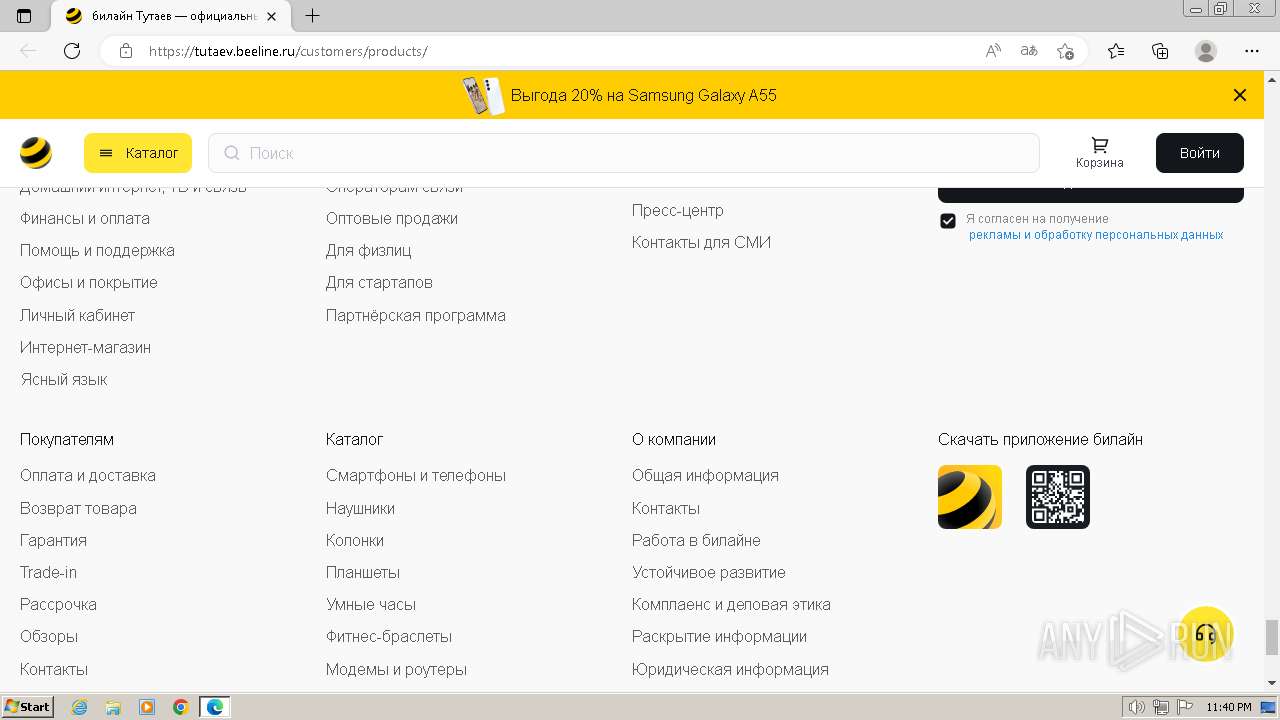Open the tab actions menu icon

(24, 16)
